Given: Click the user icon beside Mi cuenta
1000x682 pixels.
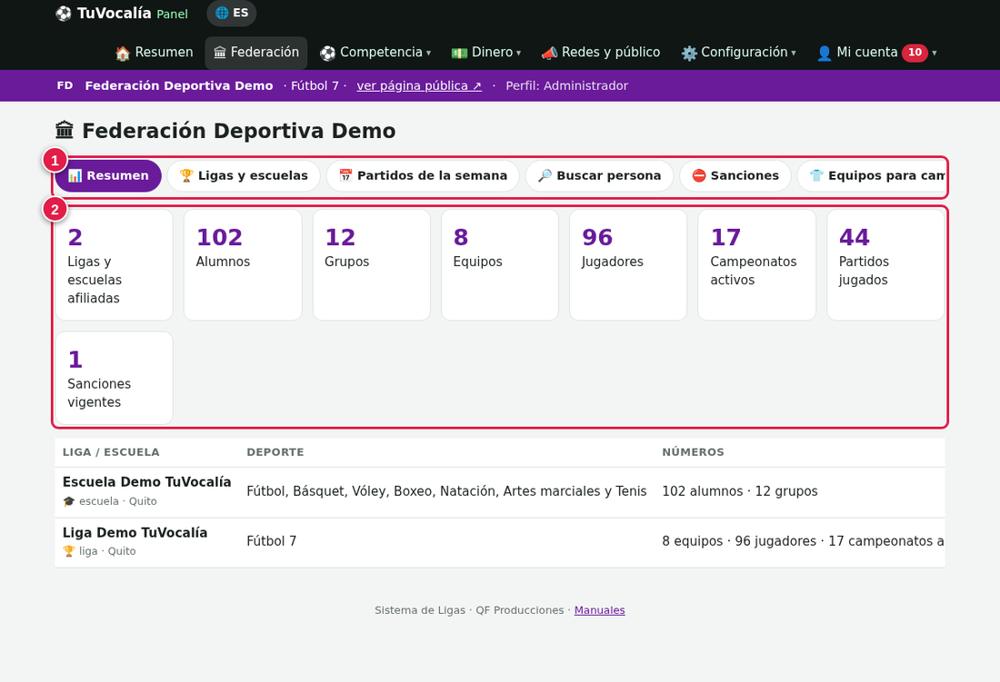Looking at the screenshot, I should pos(824,53).
